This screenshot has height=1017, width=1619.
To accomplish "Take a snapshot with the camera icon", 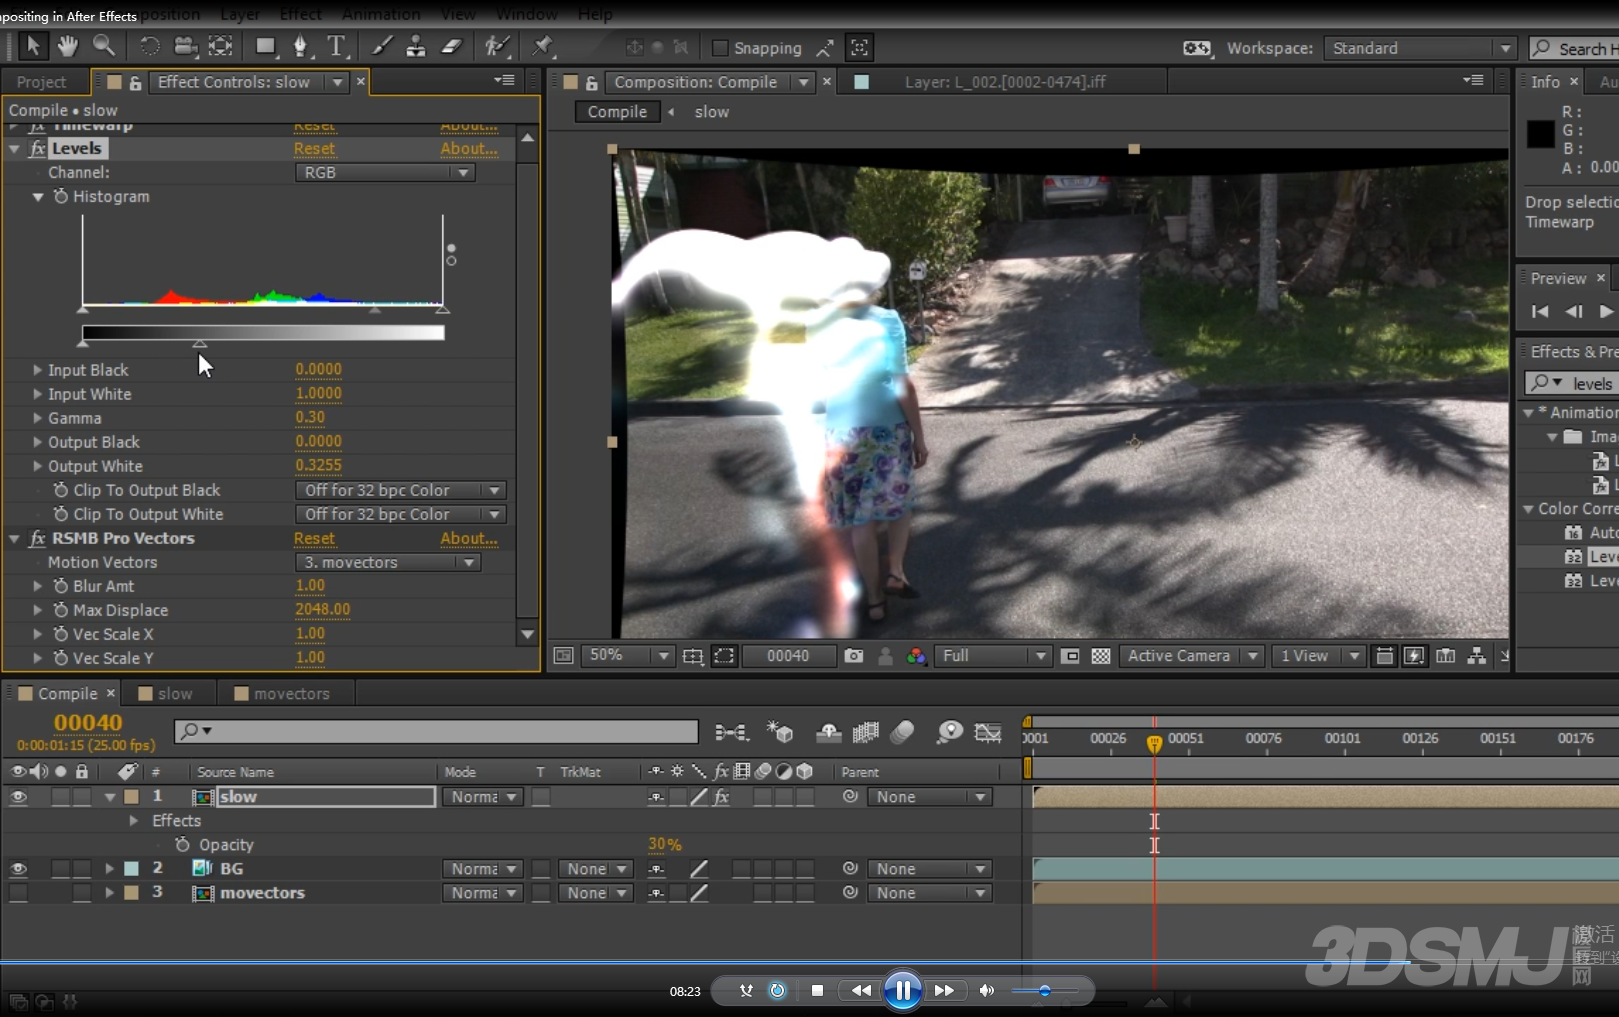I will click(x=853, y=656).
